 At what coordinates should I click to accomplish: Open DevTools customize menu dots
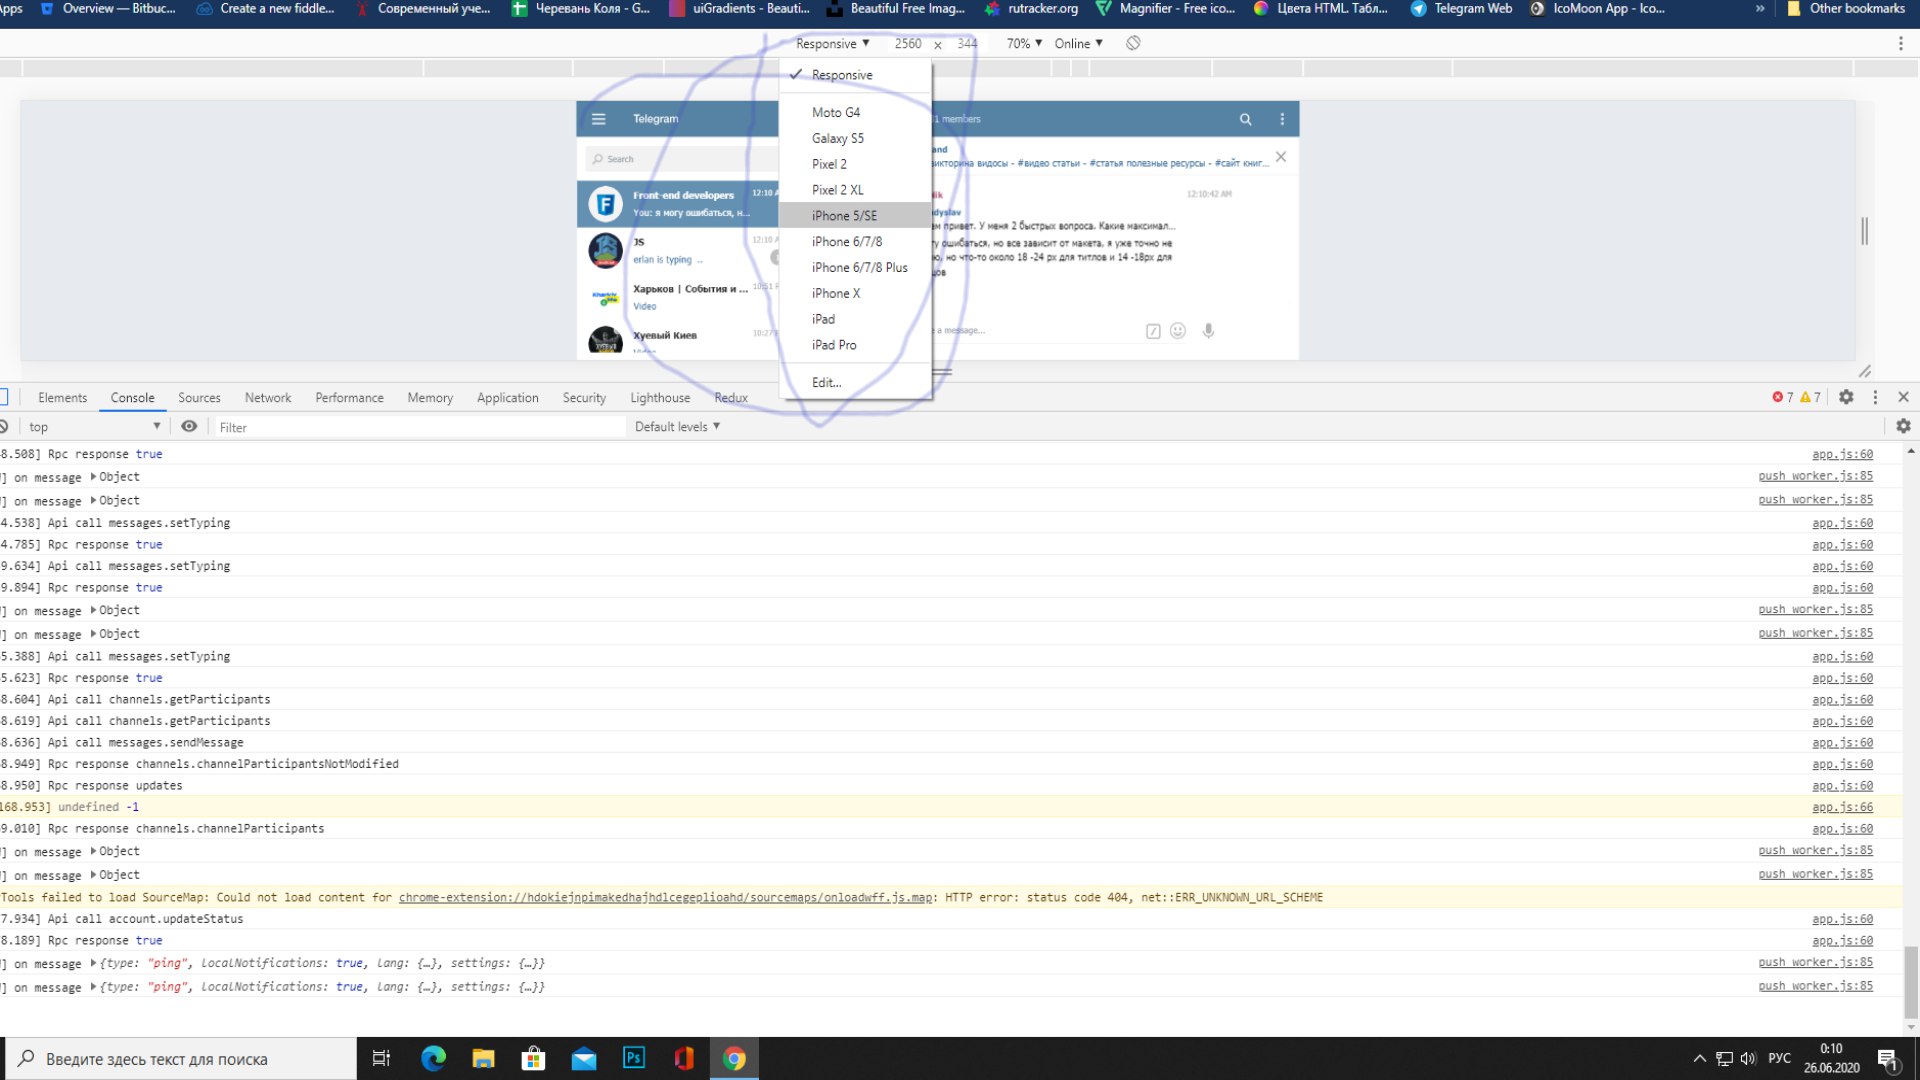tap(1875, 397)
